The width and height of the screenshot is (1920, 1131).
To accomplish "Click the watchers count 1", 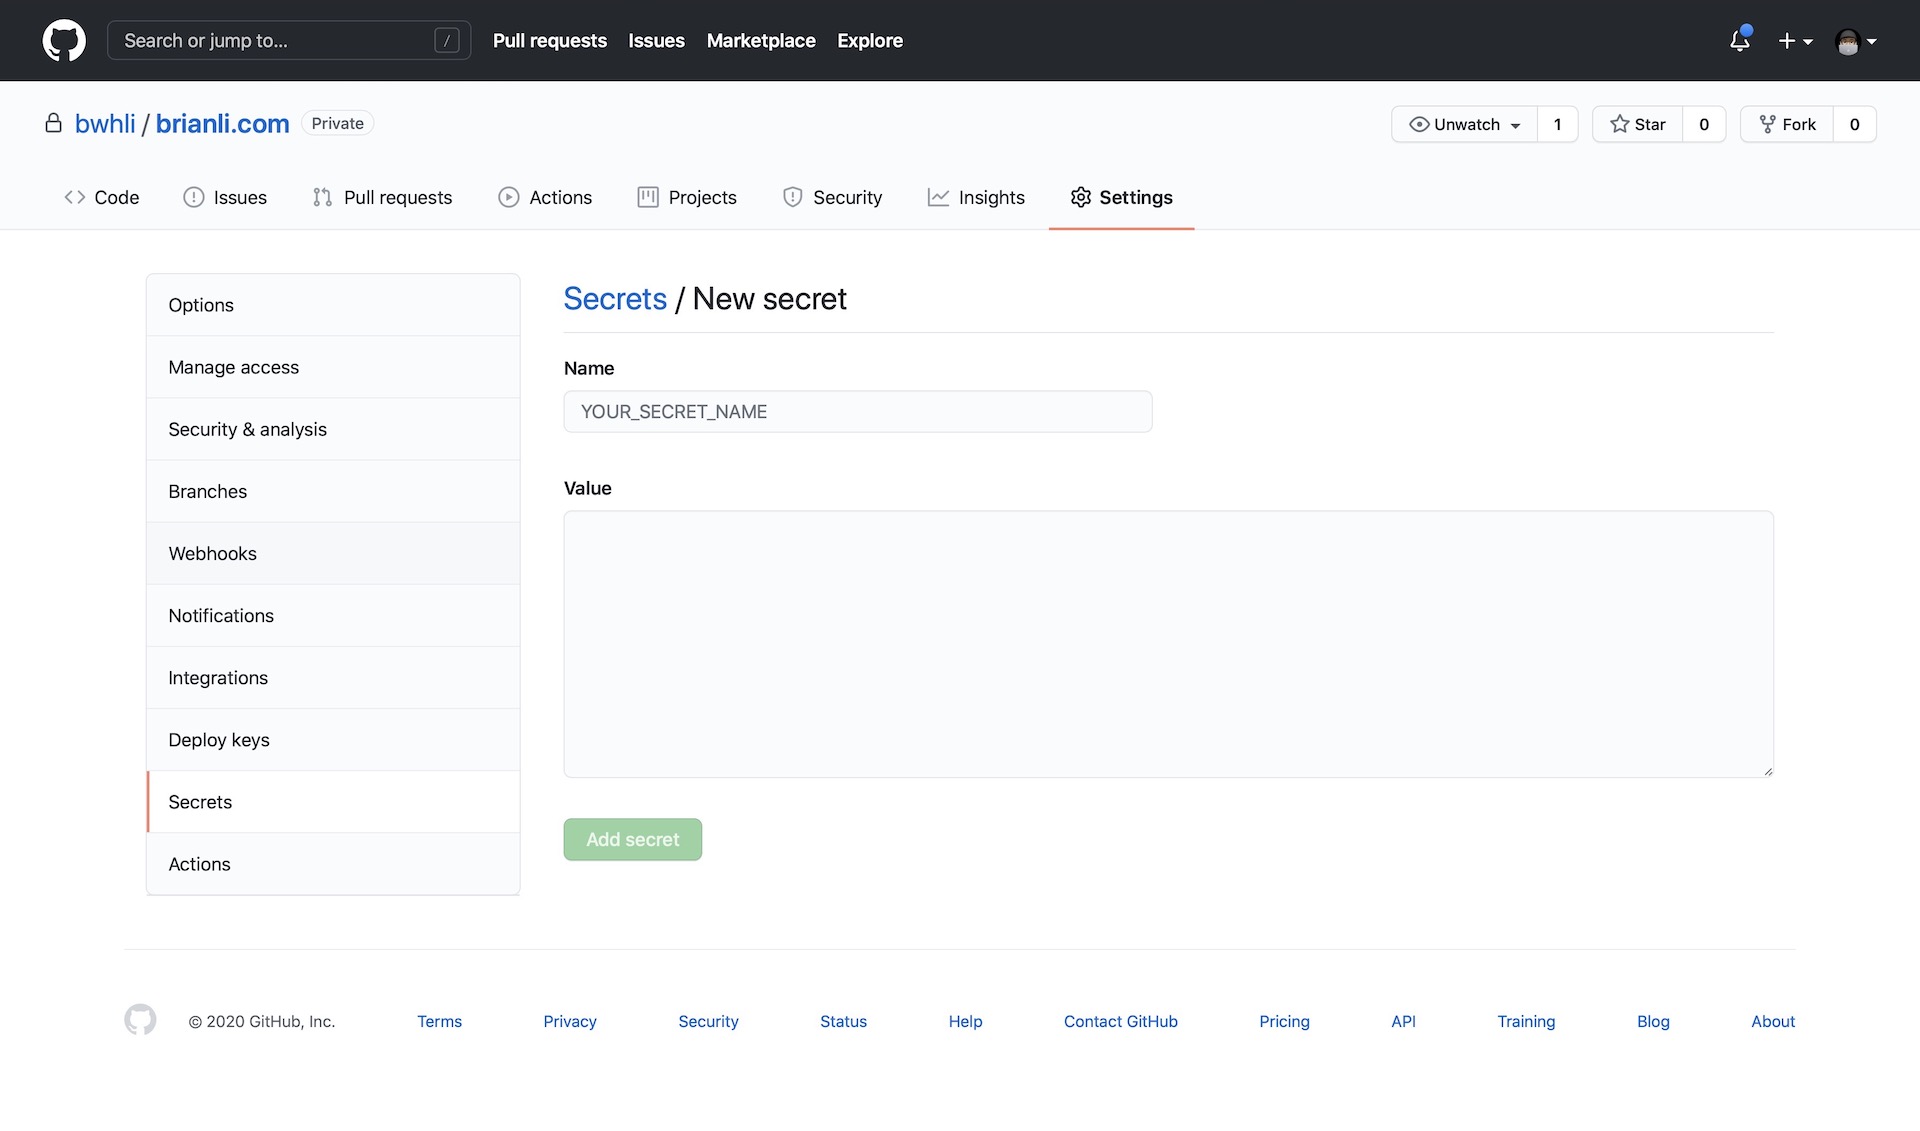I will [x=1557, y=124].
